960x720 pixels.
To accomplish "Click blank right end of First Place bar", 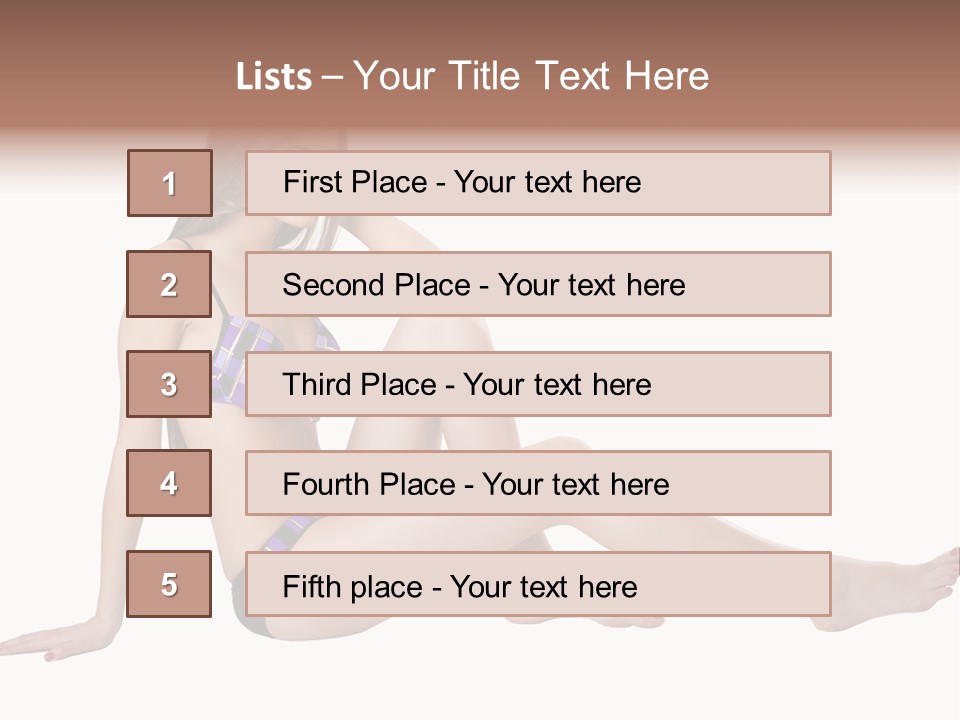I will point(760,183).
